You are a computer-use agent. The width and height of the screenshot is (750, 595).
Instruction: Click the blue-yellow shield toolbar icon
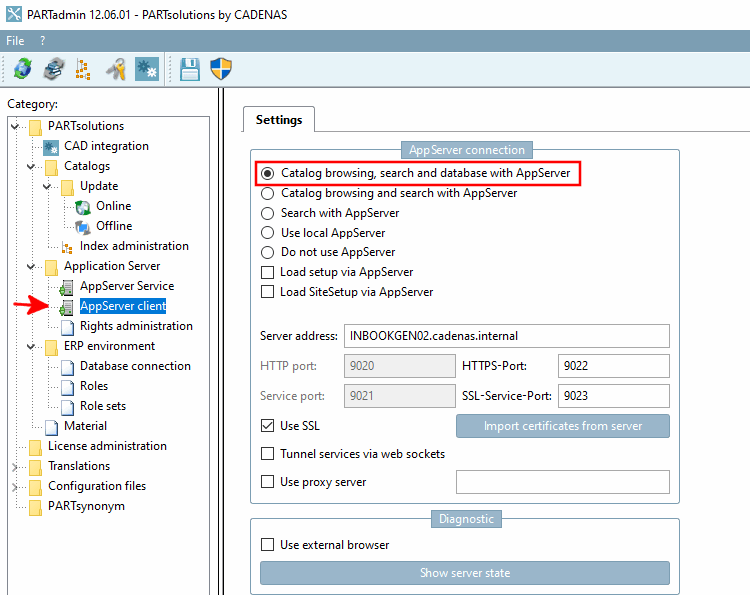tap(221, 69)
